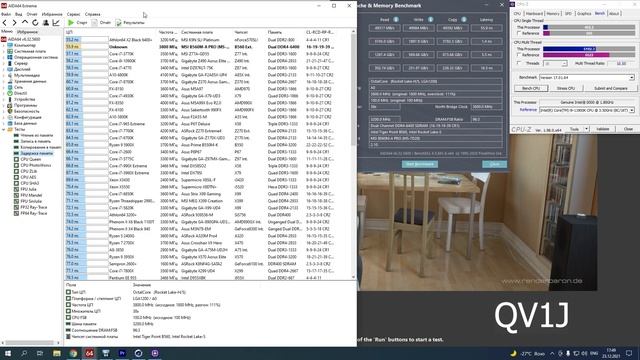The image size is (640, 360).
Task: Switch to Memory tab in CPU-Z
Action: click(x=553, y=13)
